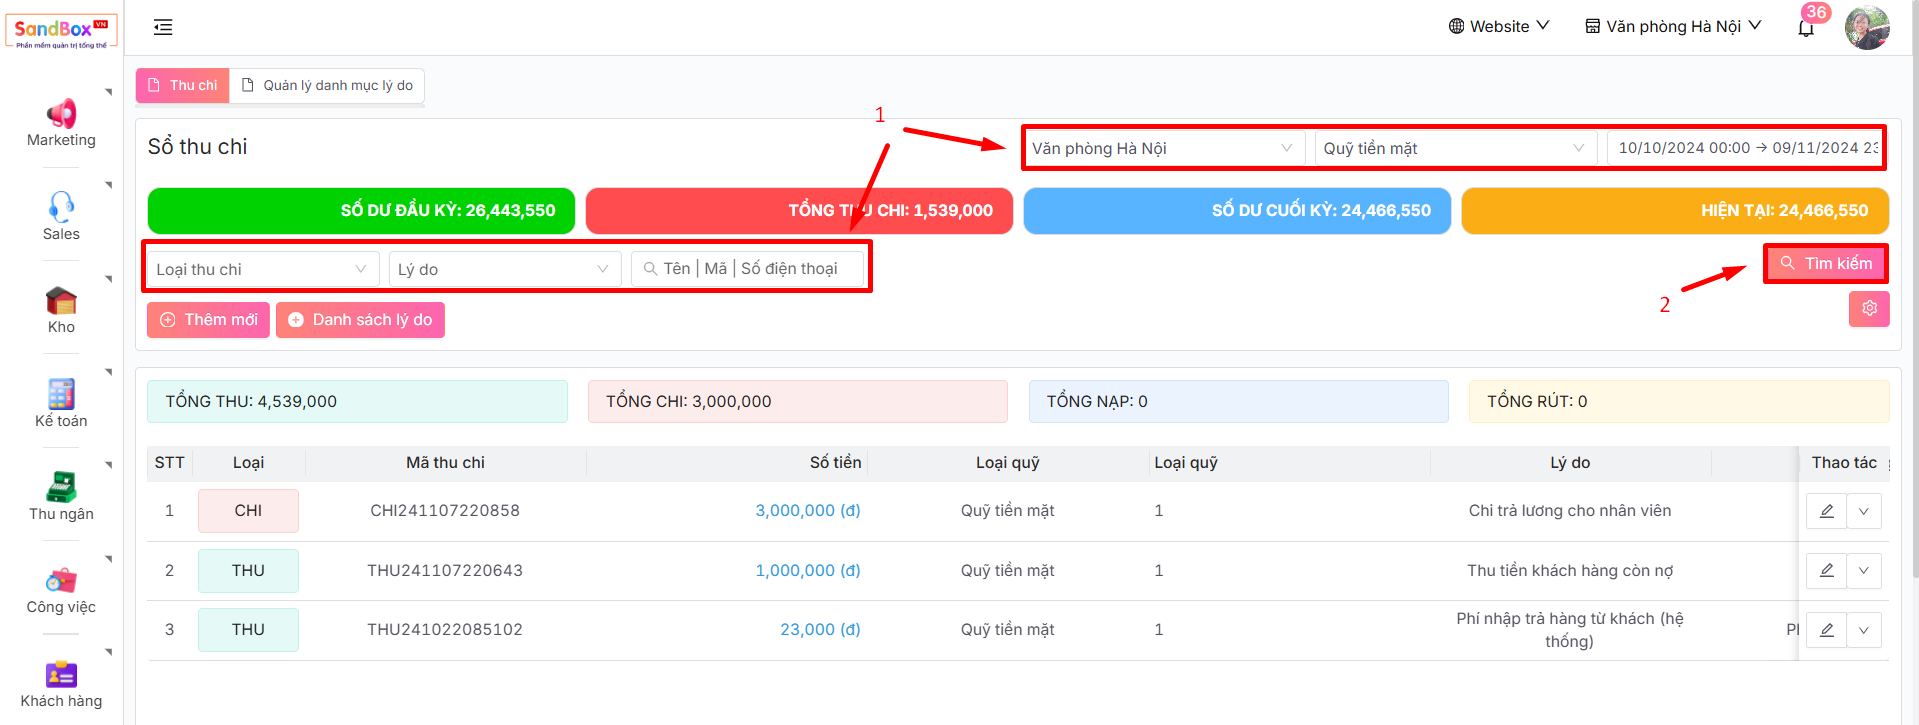Viewport: 1919px width, 725px height.
Task: Click edit pencil for row CHI241107220858
Action: 1826,511
